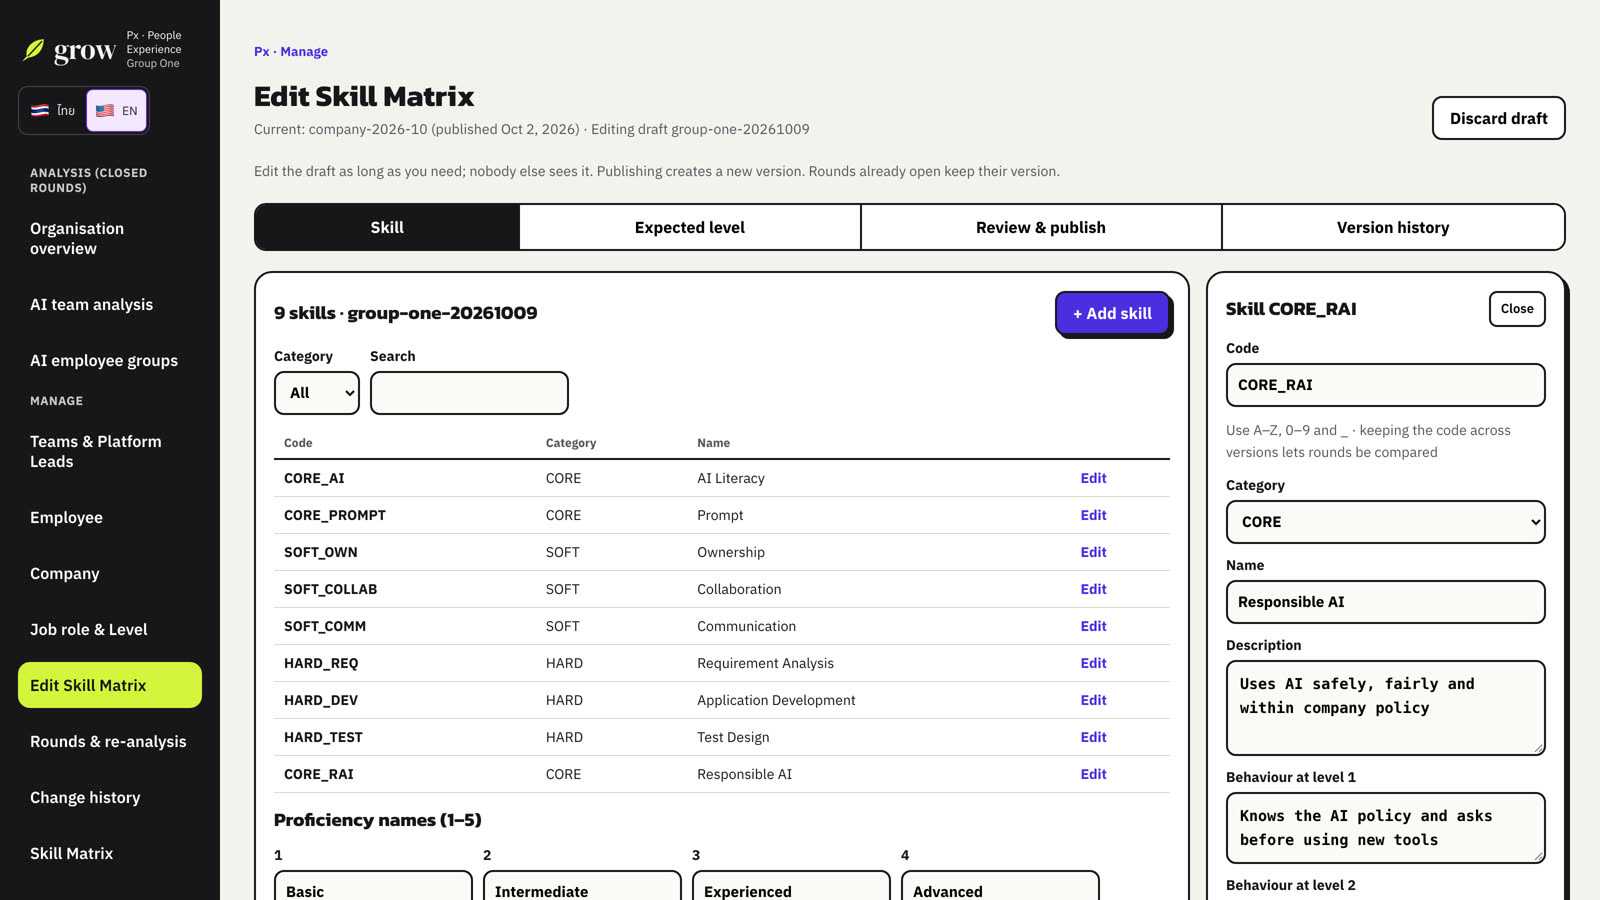
Task: Open the skill Category CORE dropdown
Action: click(x=1385, y=522)
